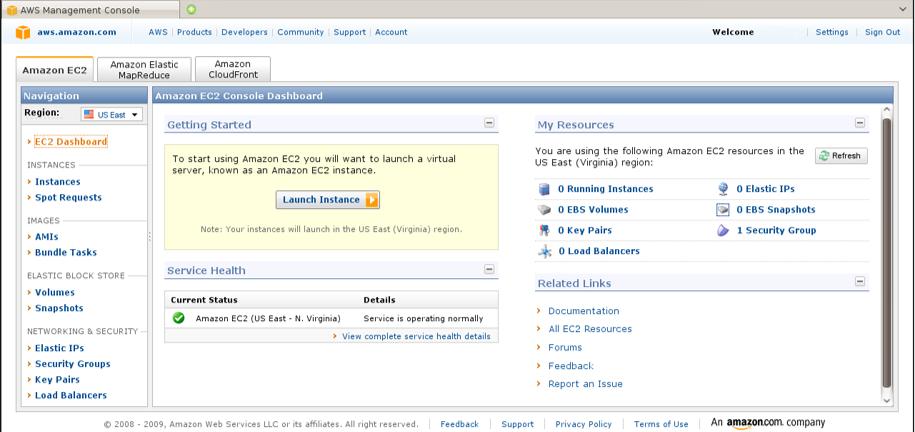
Task: Collapse the Getting Started panel
Action: click(x=489, y=123)
